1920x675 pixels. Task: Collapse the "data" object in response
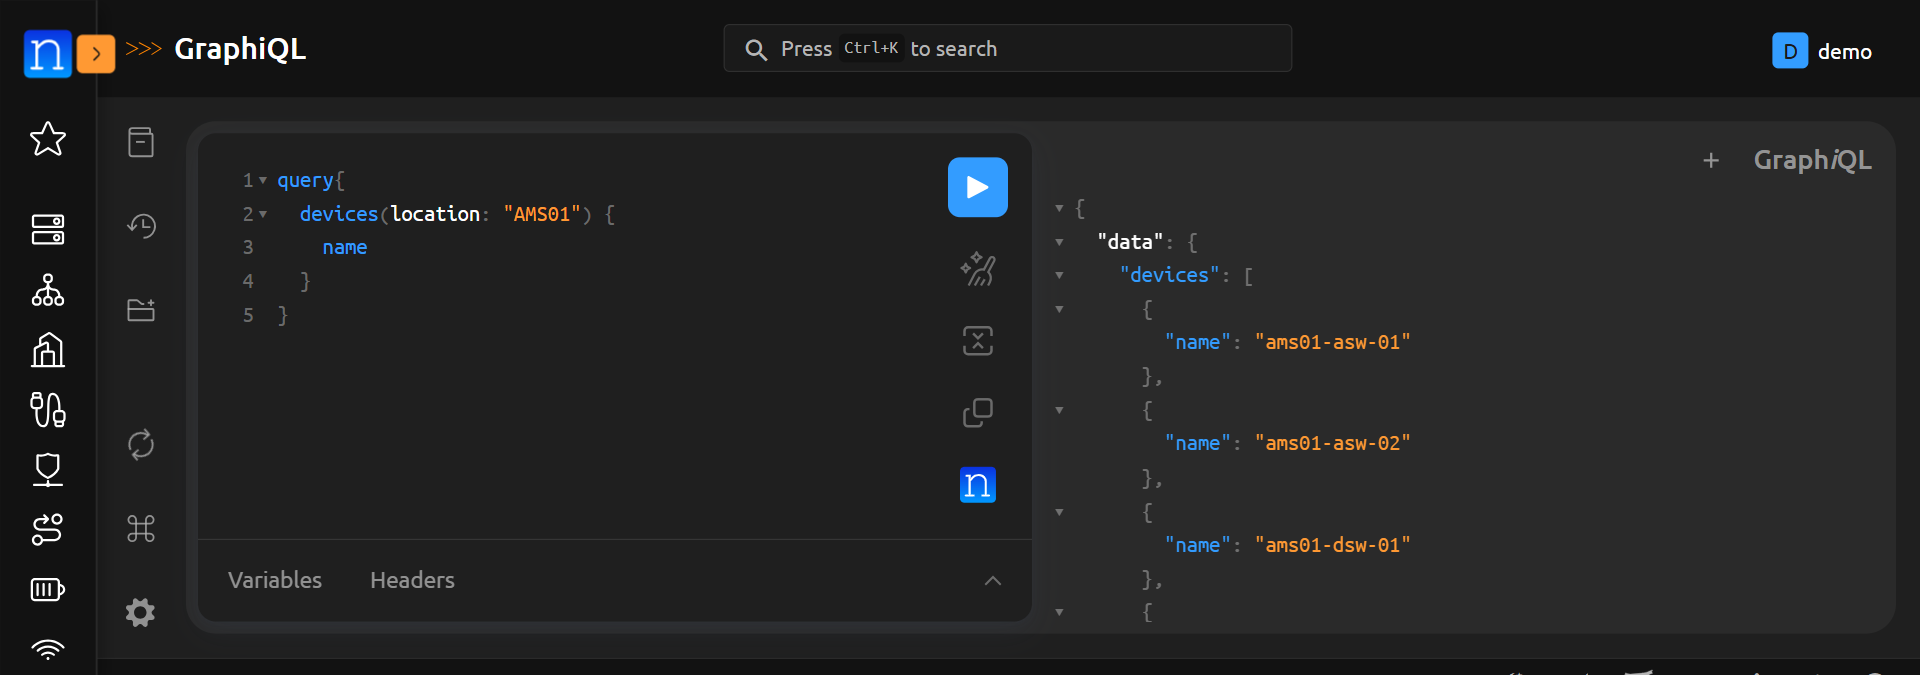1059,242
